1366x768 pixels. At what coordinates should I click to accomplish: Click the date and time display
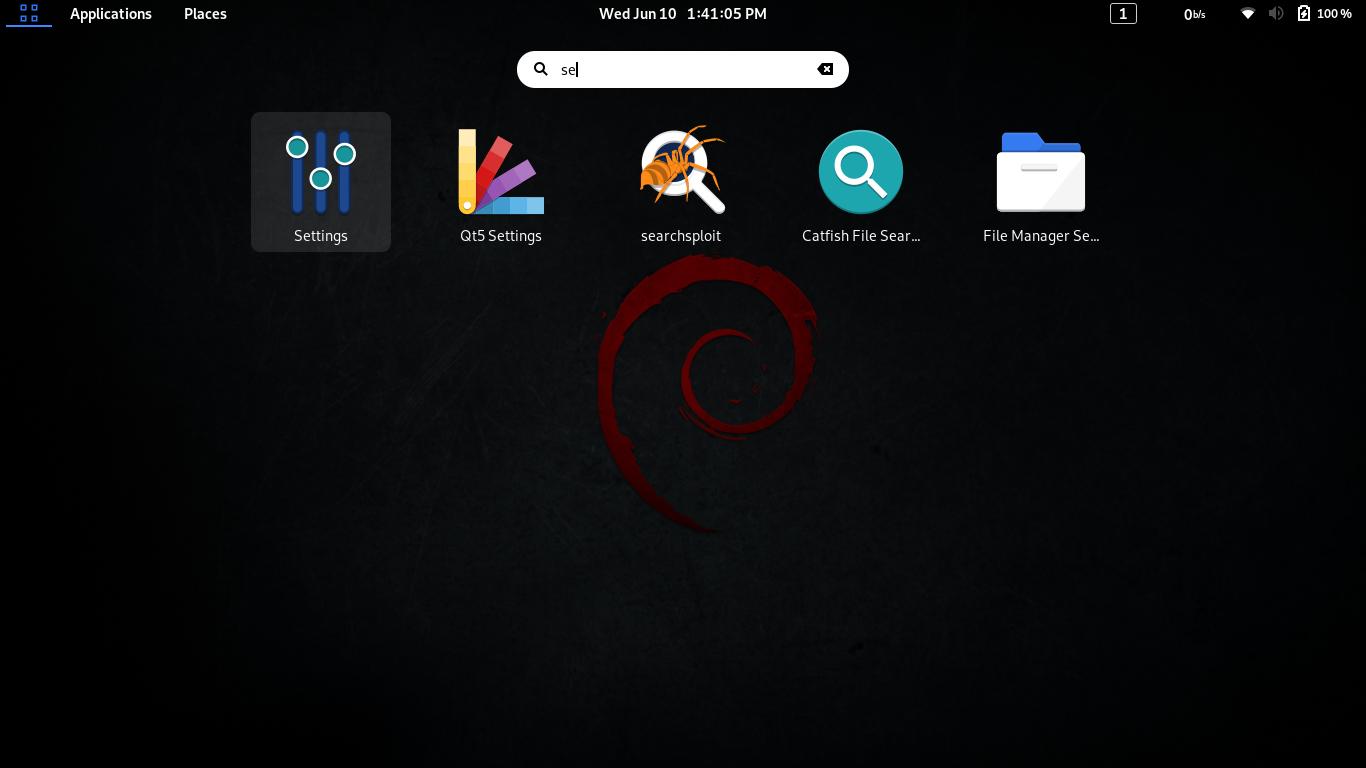(683, 13)
